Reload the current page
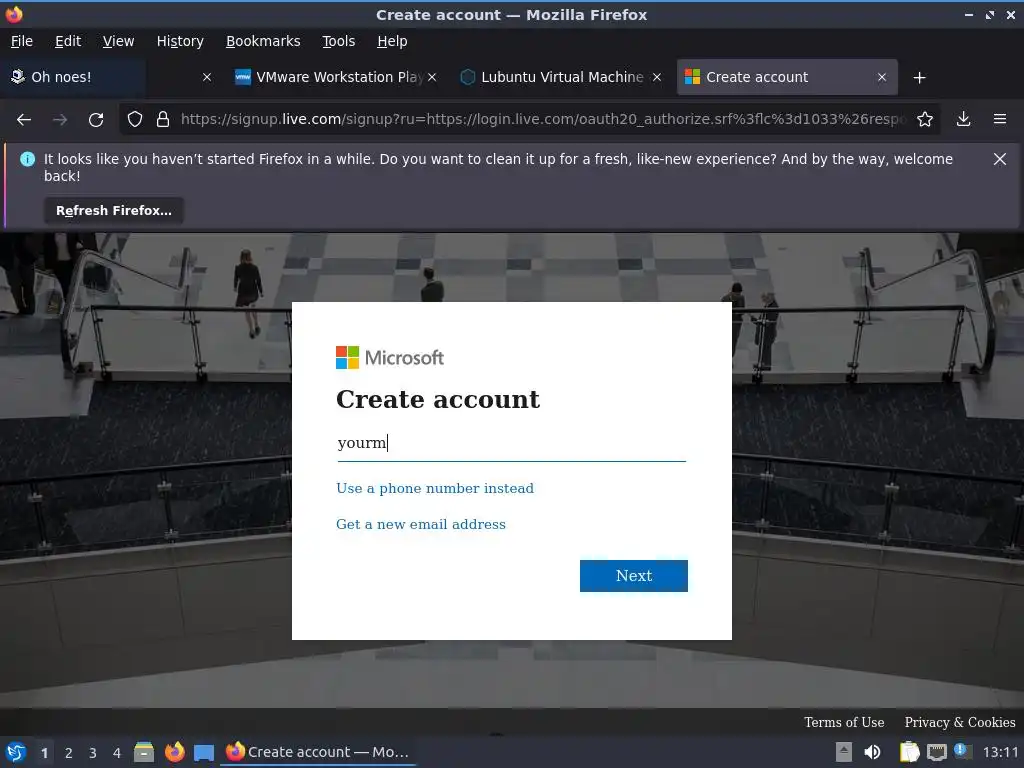 click(x=96, y=120)
